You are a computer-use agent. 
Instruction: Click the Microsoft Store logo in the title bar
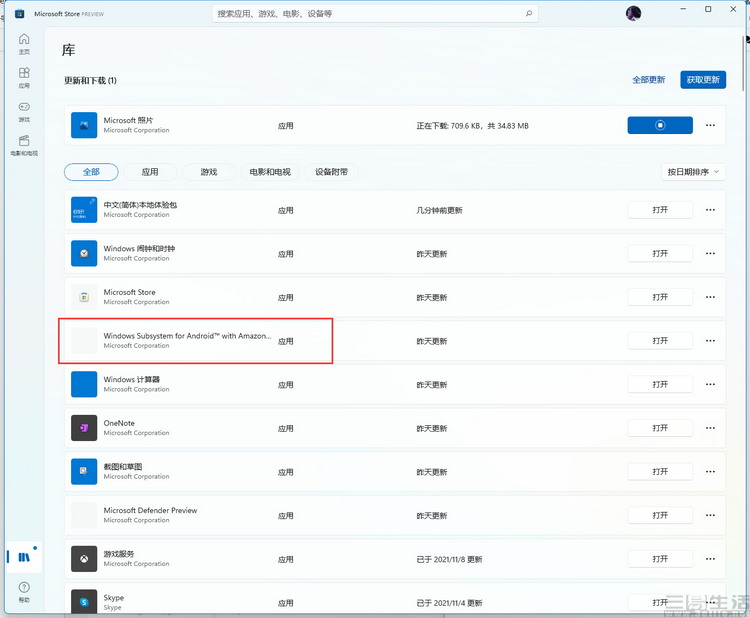pyautogui.click(x=20, y=14)
